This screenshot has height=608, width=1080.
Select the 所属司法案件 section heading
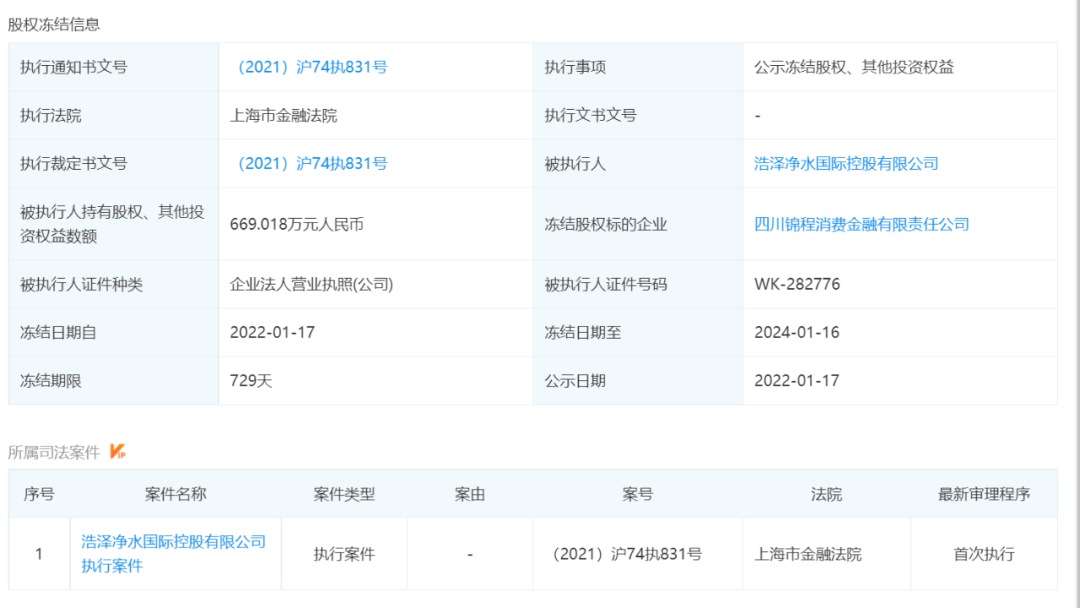coord(54,452)
